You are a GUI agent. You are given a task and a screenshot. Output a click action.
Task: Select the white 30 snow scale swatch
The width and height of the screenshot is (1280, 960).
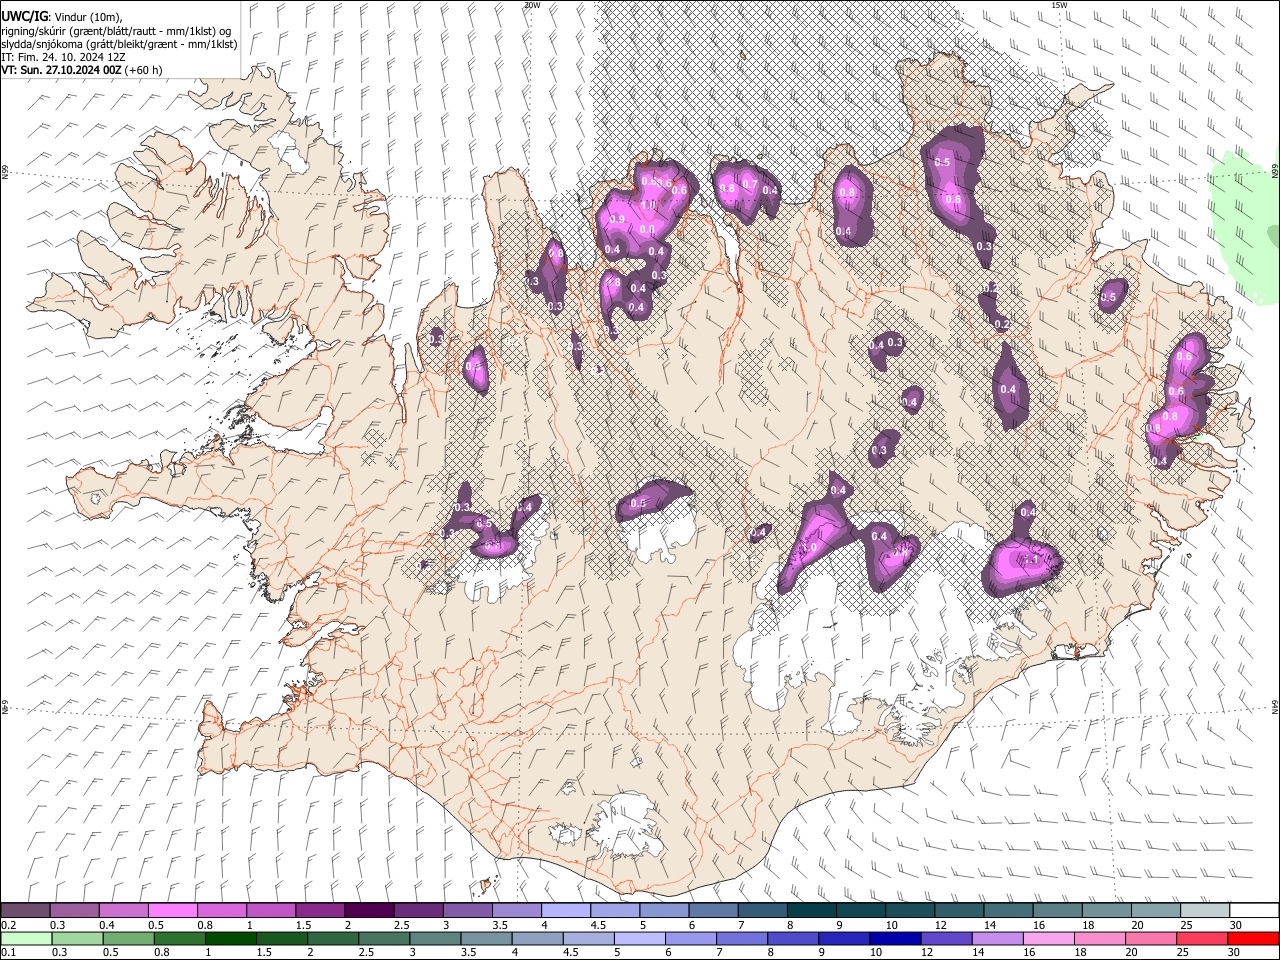[1254, 911]
